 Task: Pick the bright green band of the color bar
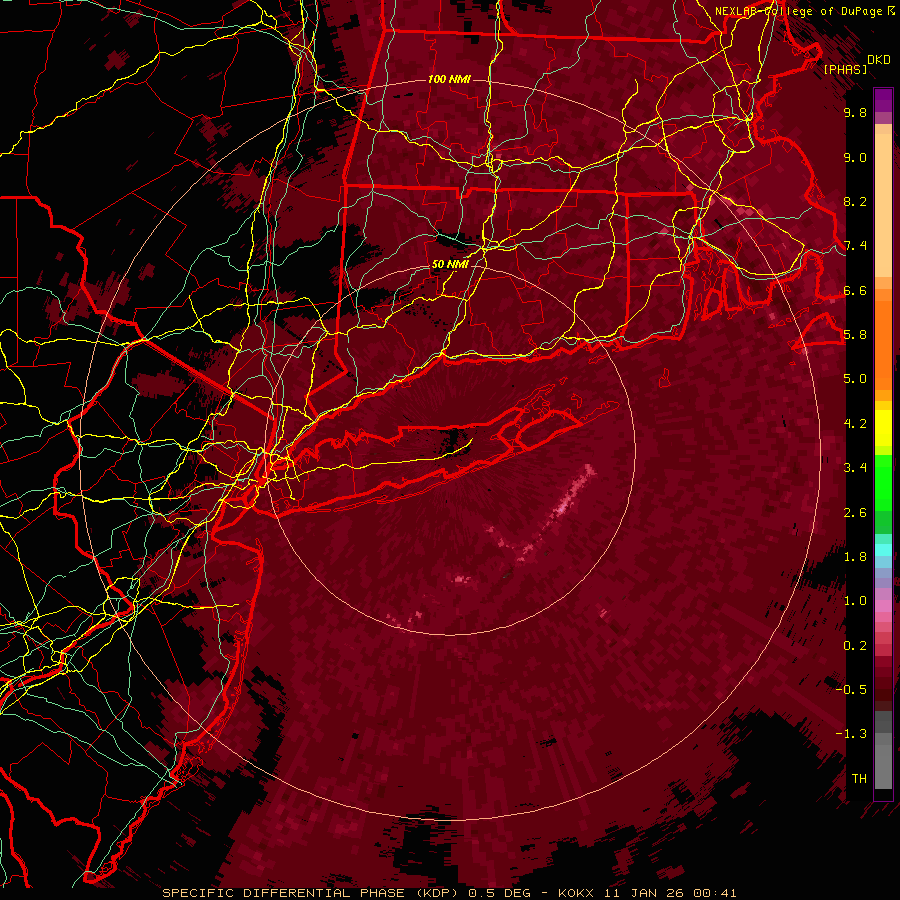click(883, 482)
